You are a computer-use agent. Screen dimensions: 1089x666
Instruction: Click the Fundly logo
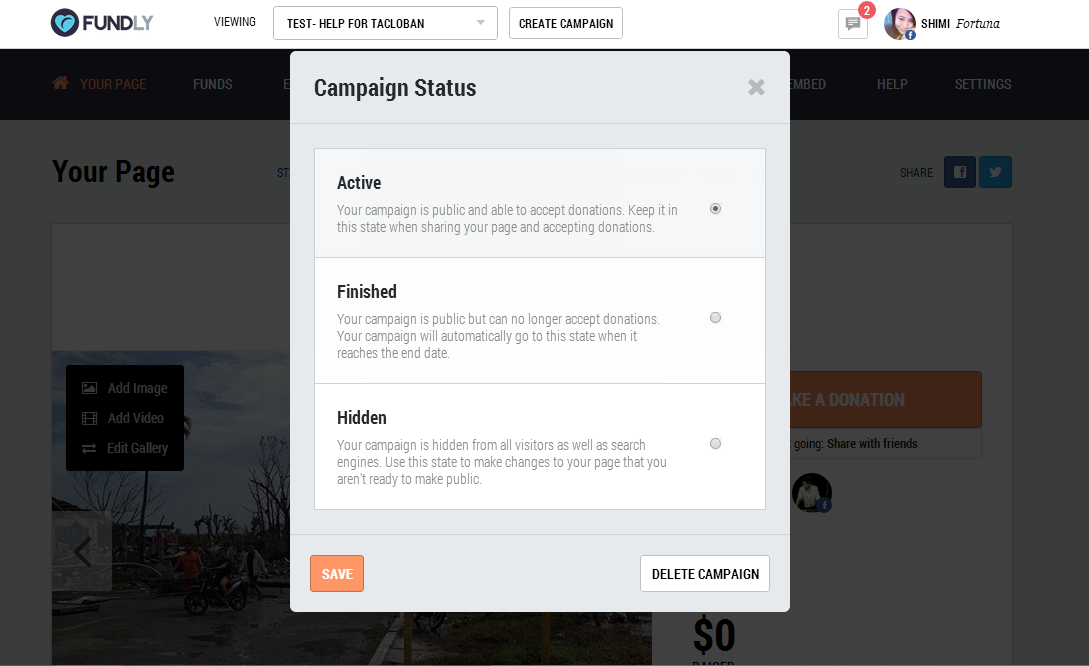(x=102, y=23)
